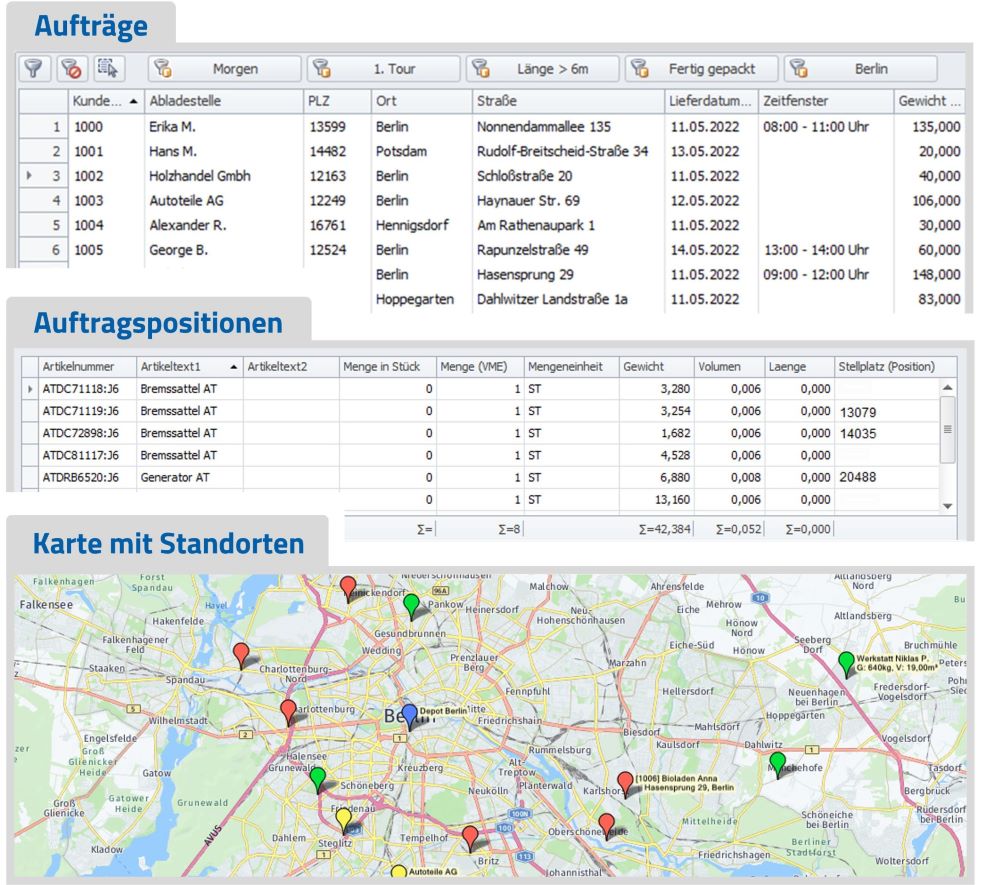1000x885 pixels.
Task: Click the selection cursor icon in Aufträge toolbar
Action: pyautogui.click(x=108, y=68)
